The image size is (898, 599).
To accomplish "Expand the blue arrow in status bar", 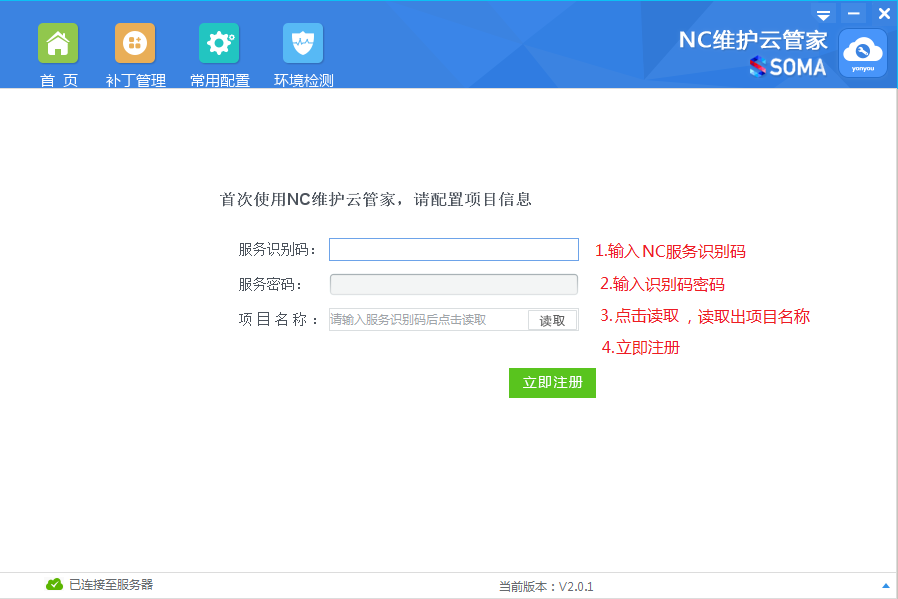I will pyautogui.click(x=885, y=586).
